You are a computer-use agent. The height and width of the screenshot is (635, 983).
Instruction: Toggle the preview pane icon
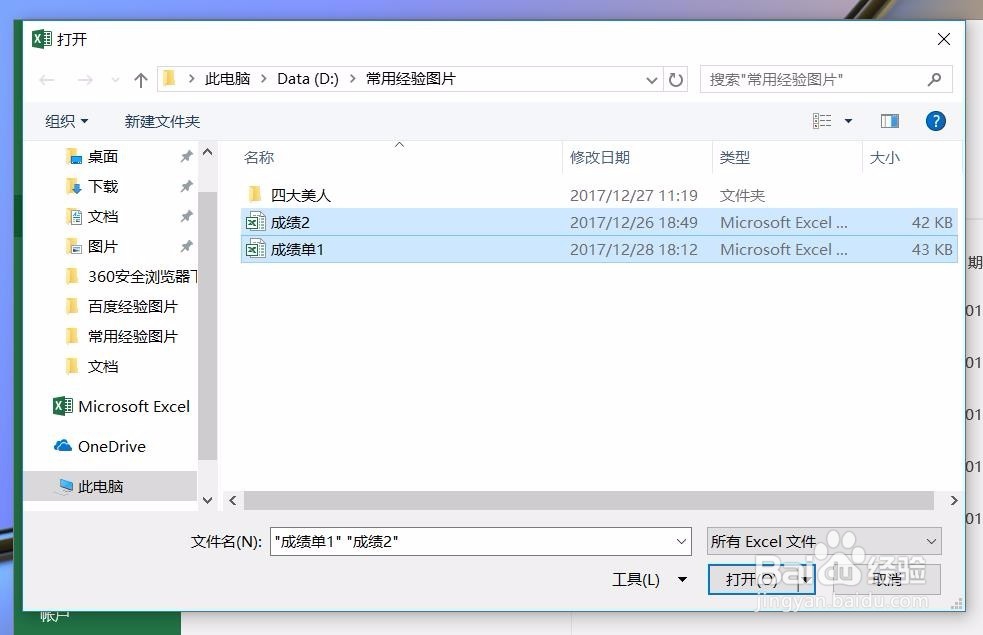tap(889, 121)
